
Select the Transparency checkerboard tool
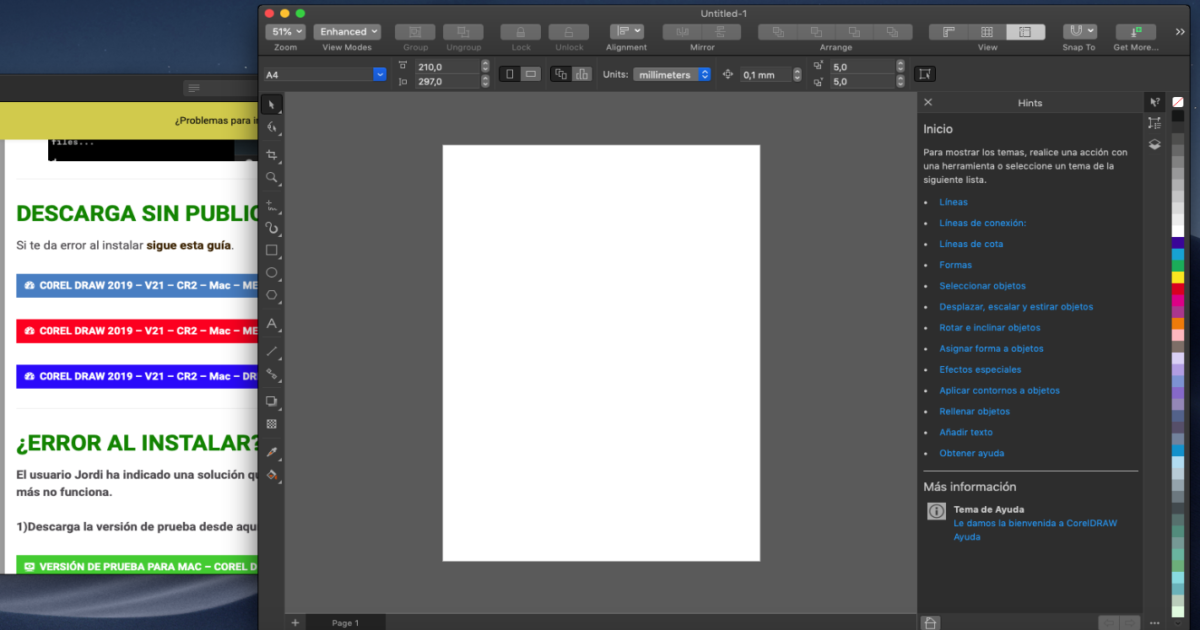[x=271, y=424]
